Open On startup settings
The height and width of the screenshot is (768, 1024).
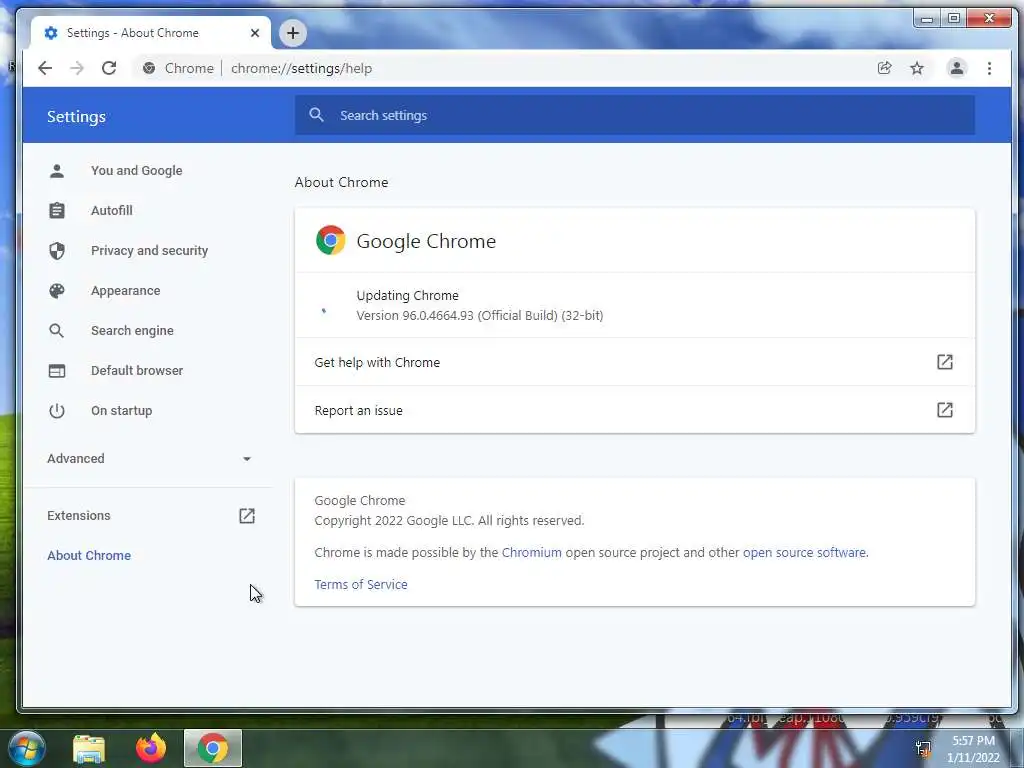(121, 411)
